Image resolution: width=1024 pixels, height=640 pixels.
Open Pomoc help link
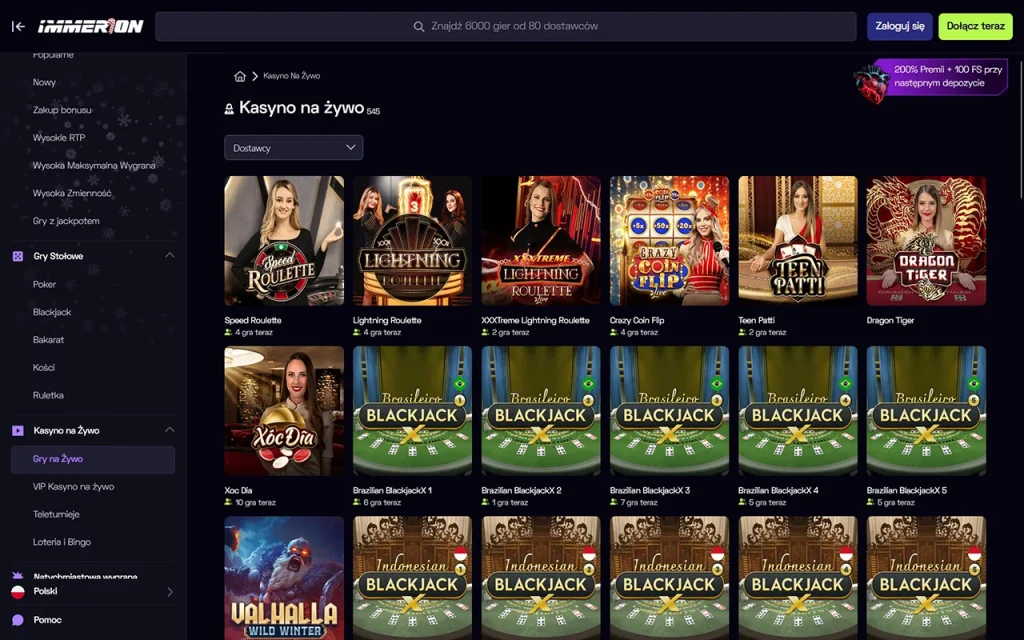48,620
